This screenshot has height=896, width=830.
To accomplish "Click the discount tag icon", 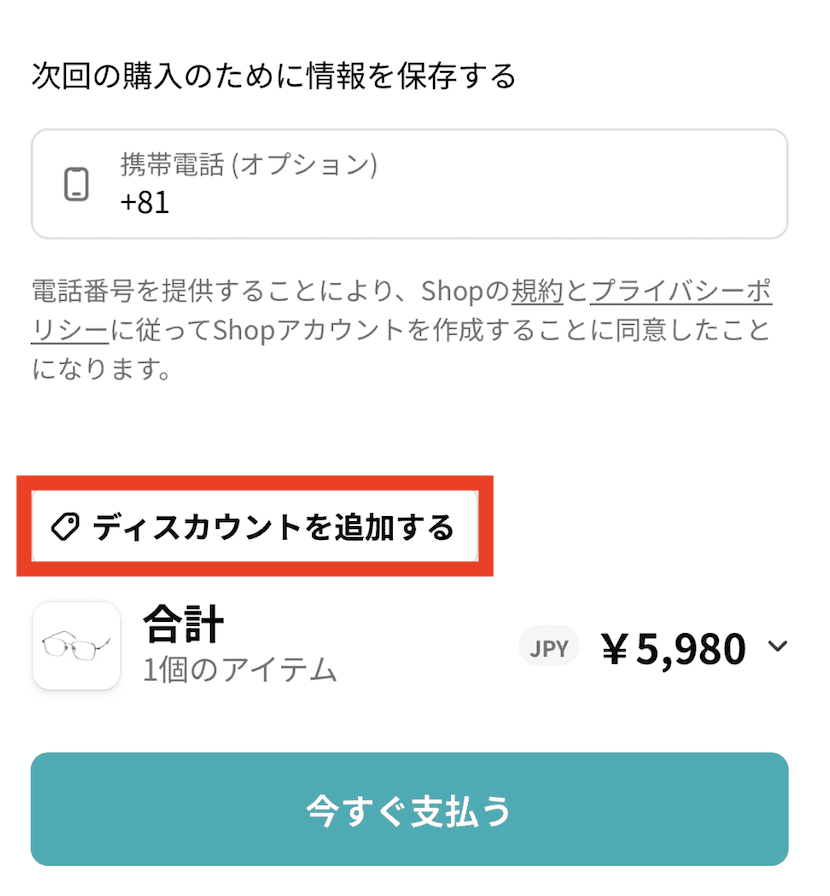I will (x=65, y=527).
